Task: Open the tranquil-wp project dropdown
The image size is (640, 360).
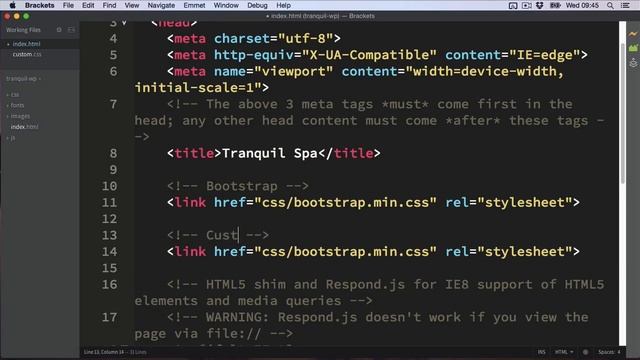Action: pos(23,78)
